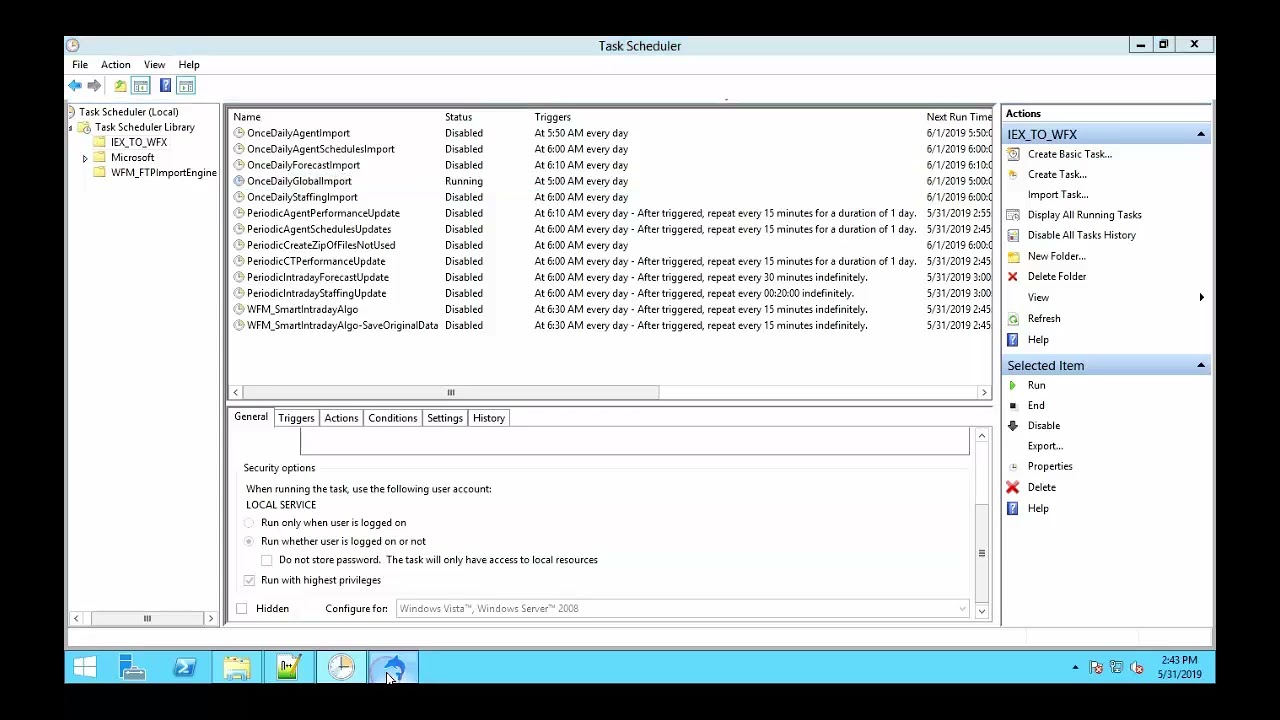Collapse the Selected Item actions section
Viewport: 1280px width, 720px height.
(x=1201, y=365)
